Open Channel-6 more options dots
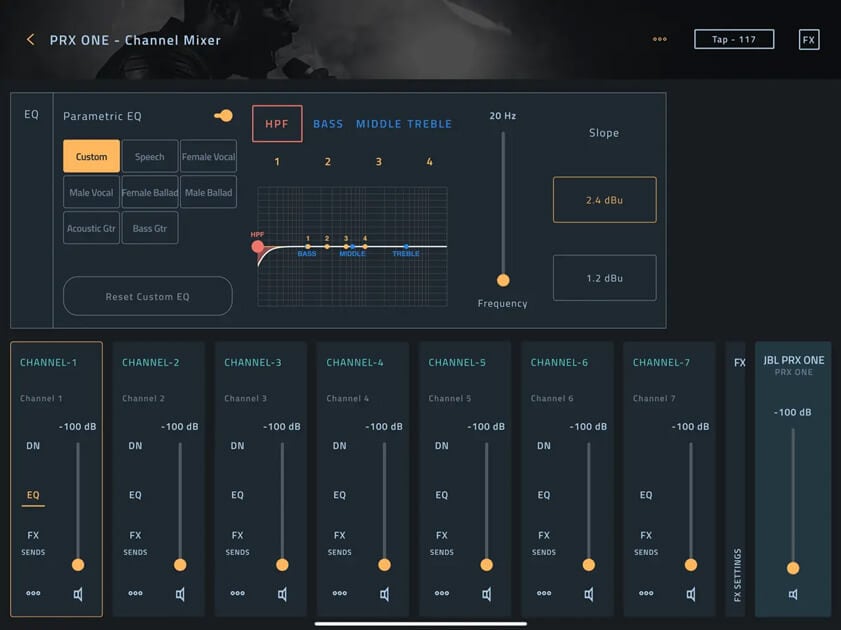841x630 pixels. tap(544, 593)
